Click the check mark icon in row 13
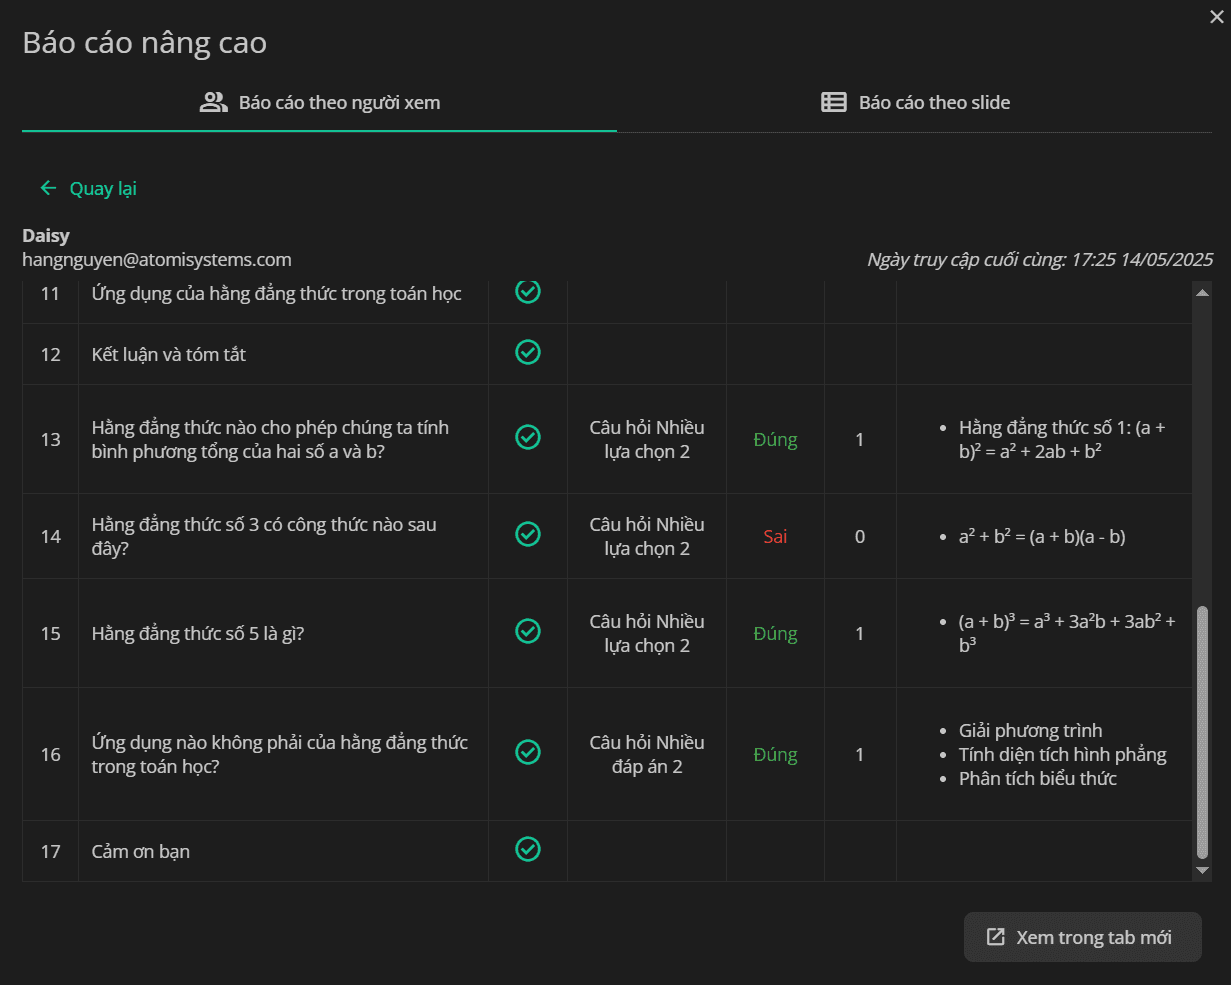This screenshot has height=985, width=1231. point(528,437)
